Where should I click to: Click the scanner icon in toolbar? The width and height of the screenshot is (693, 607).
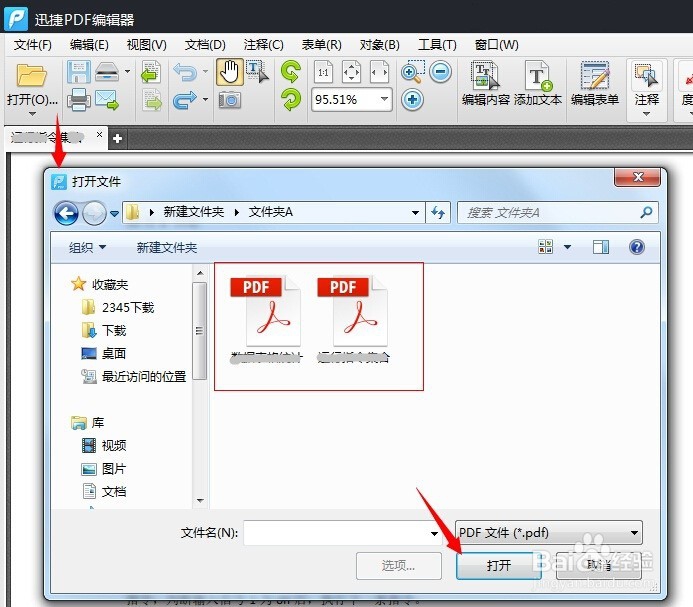107,72
